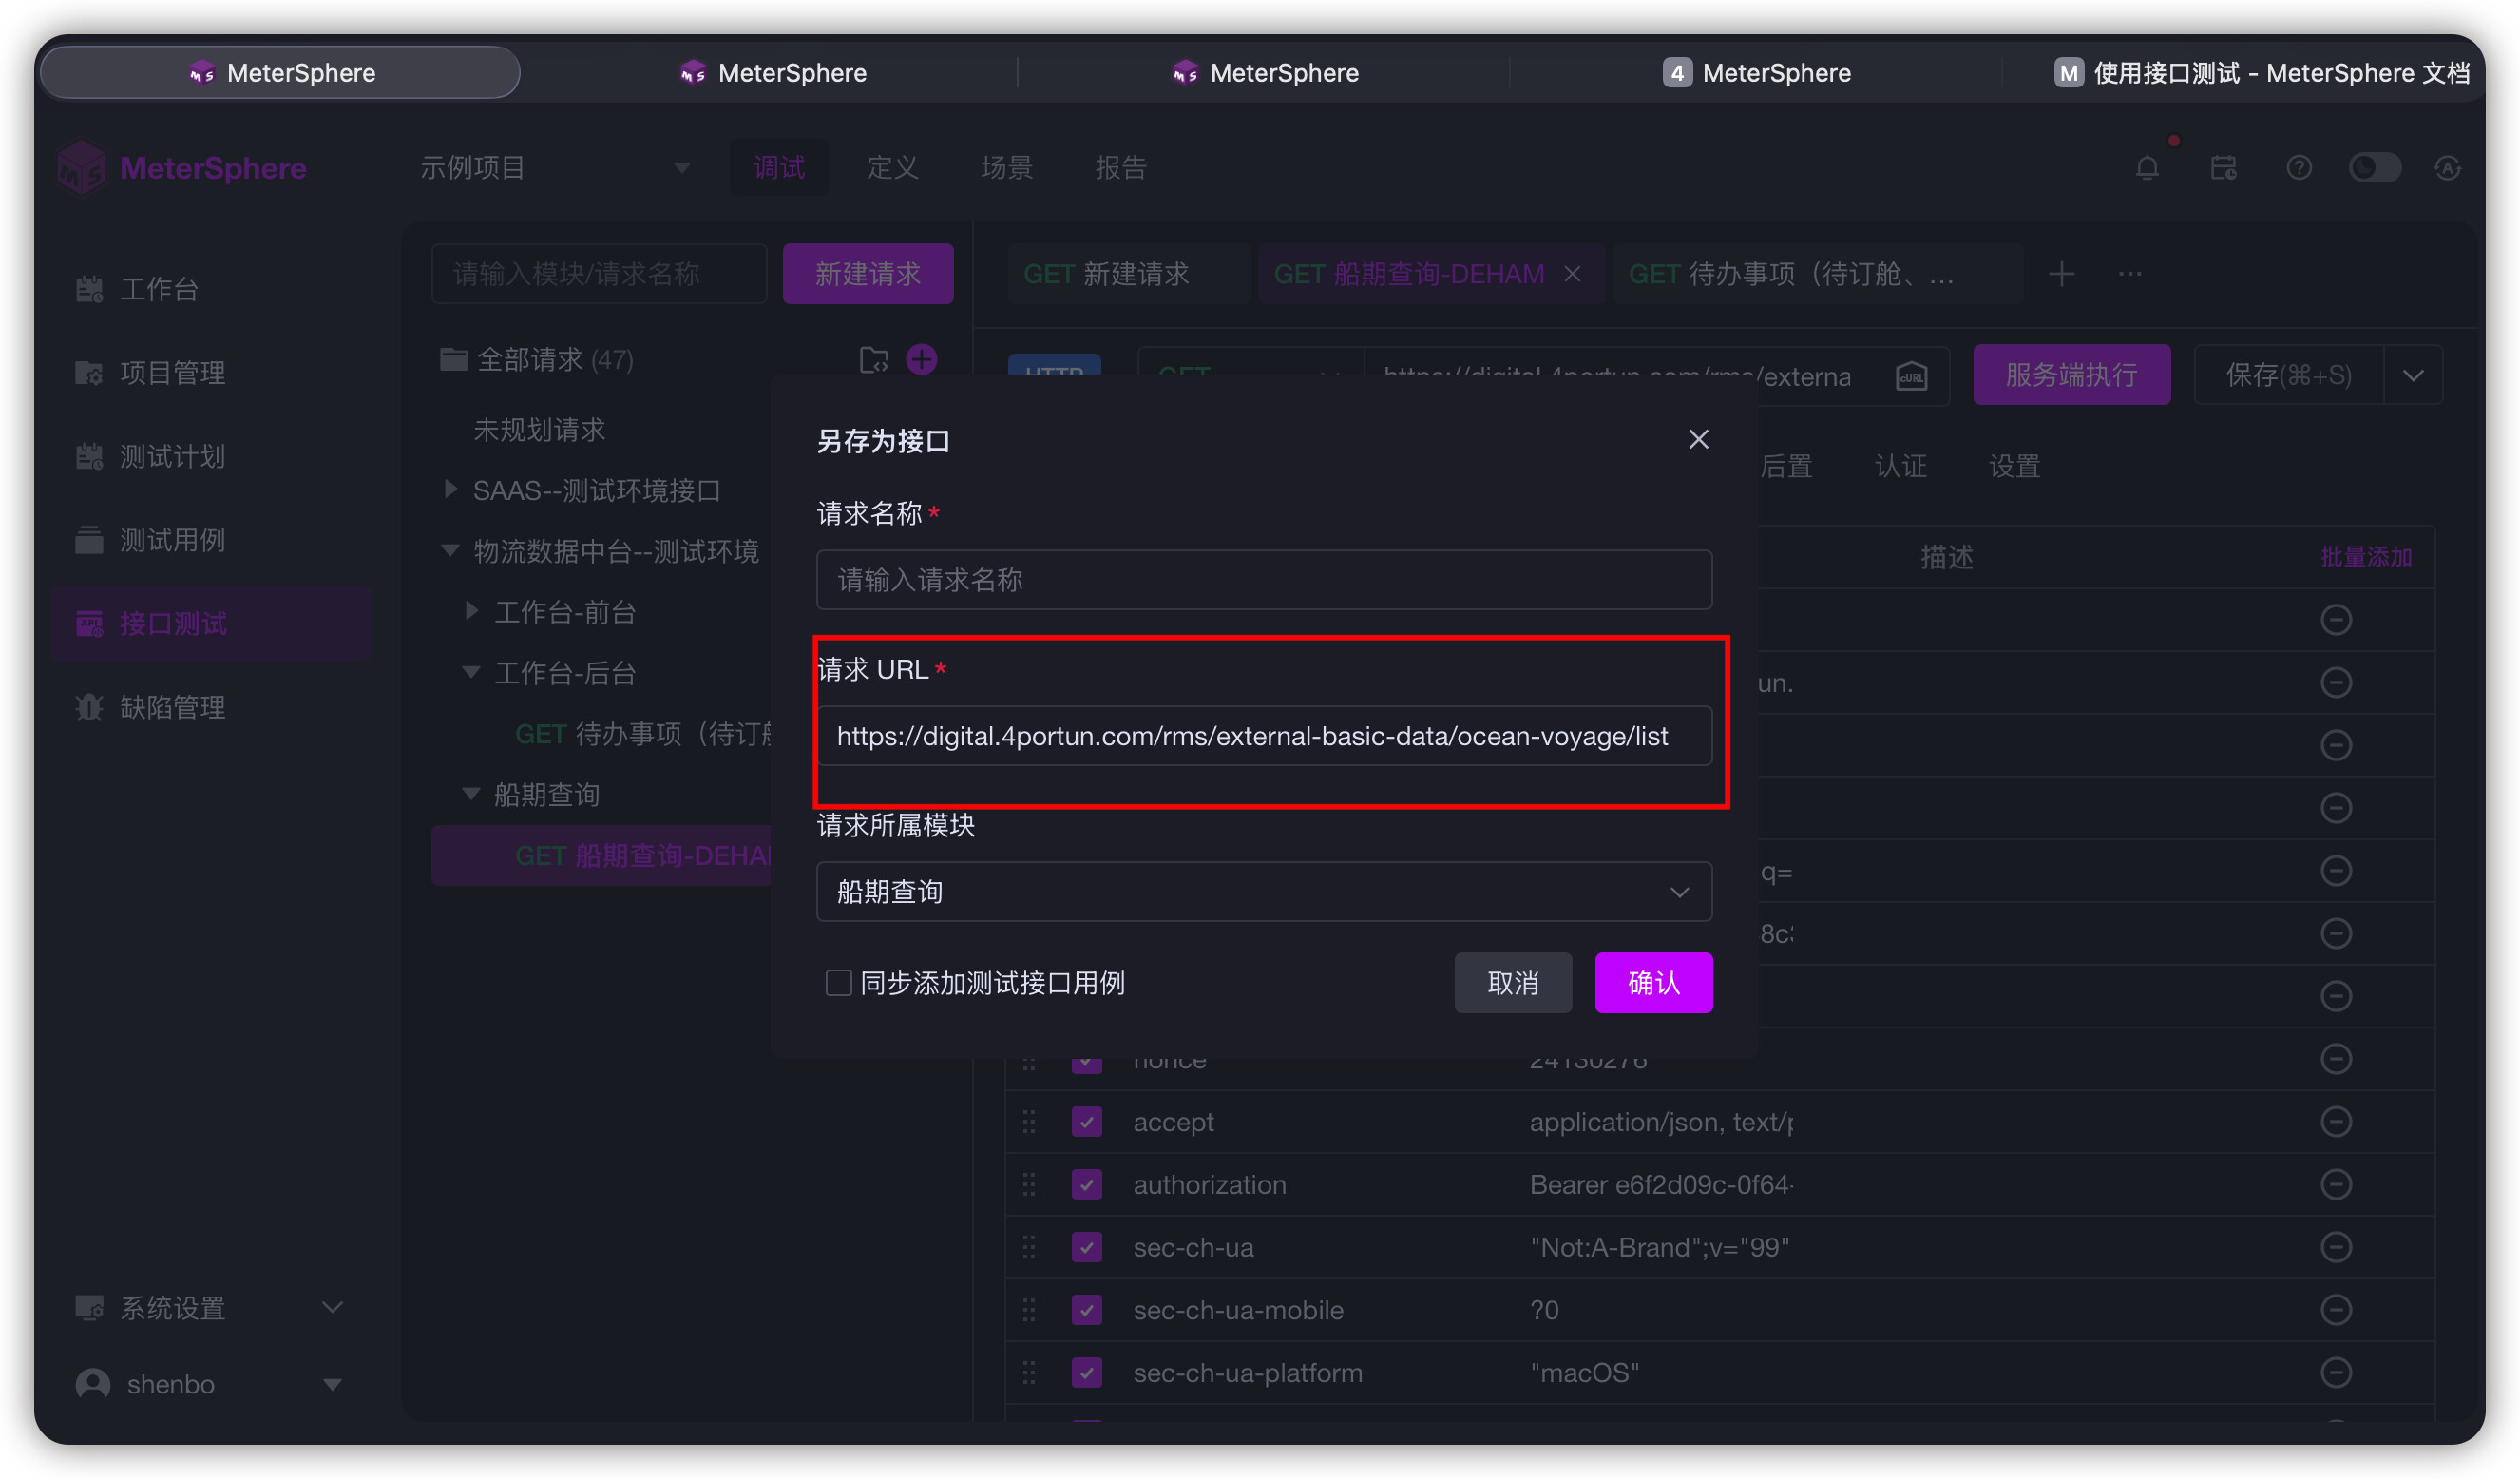
Task: Click the notification bell icon
Action: pos(2147,168)
